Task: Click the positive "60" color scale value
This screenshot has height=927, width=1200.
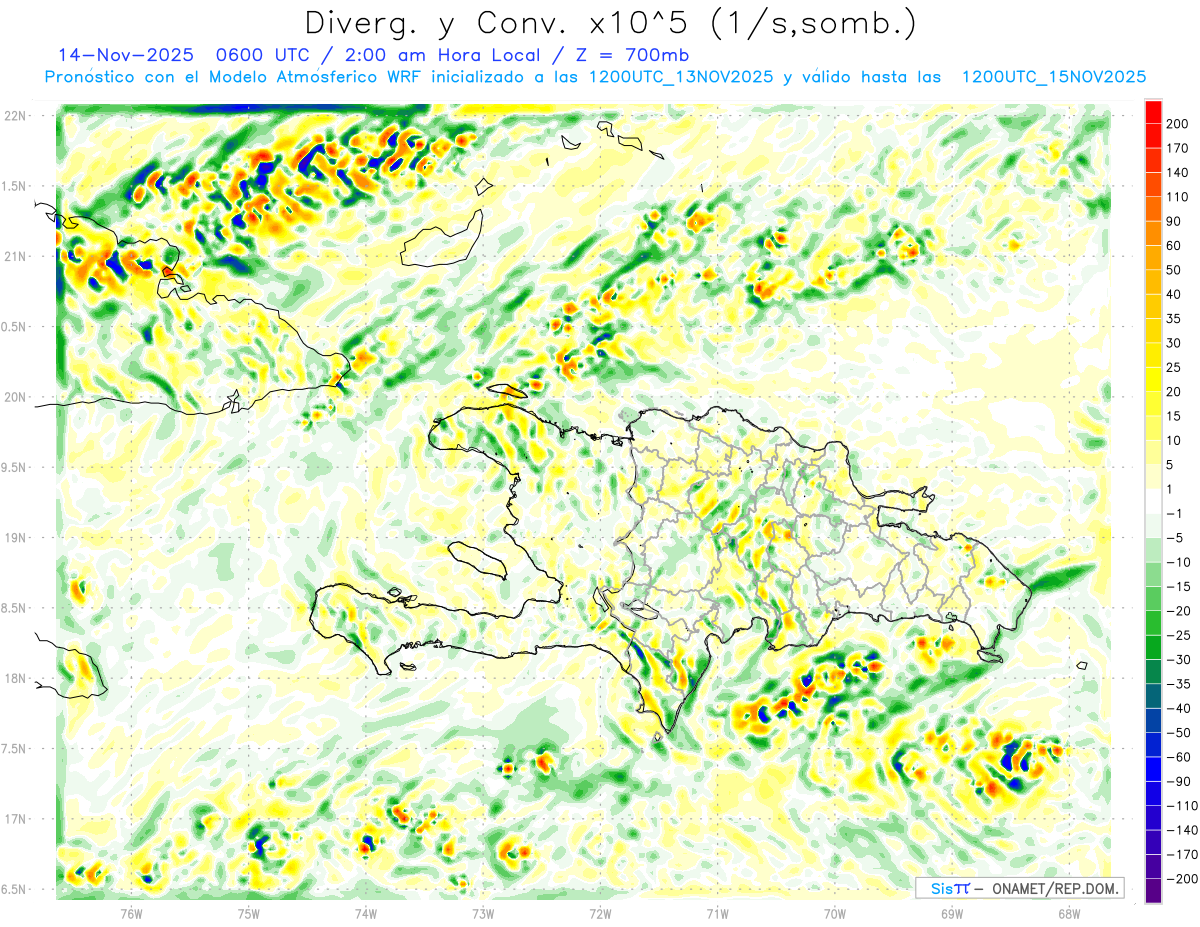Action: [x=1174, y=246]
